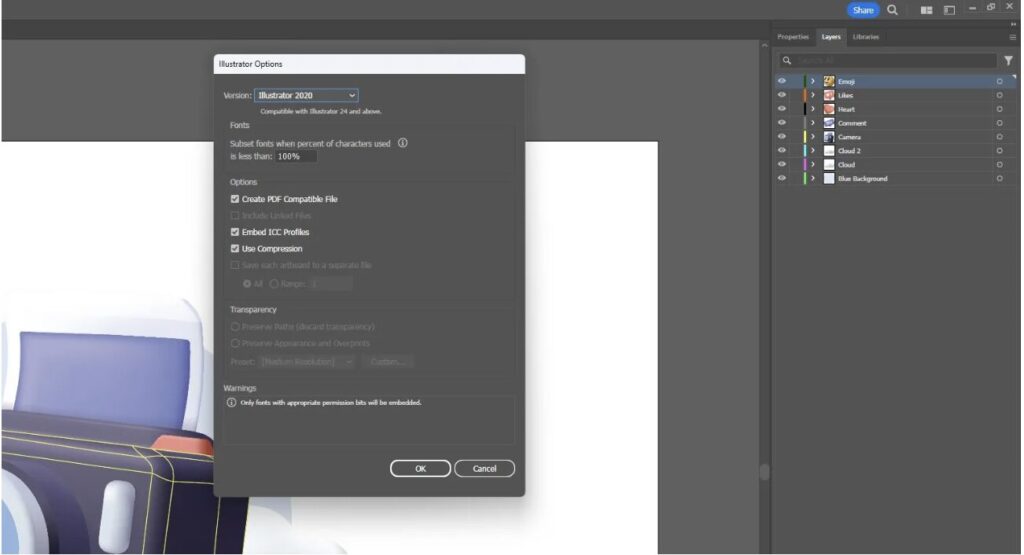Open the Layers panel hamburger menu
1024x555 pixels.
[1013, 37]
